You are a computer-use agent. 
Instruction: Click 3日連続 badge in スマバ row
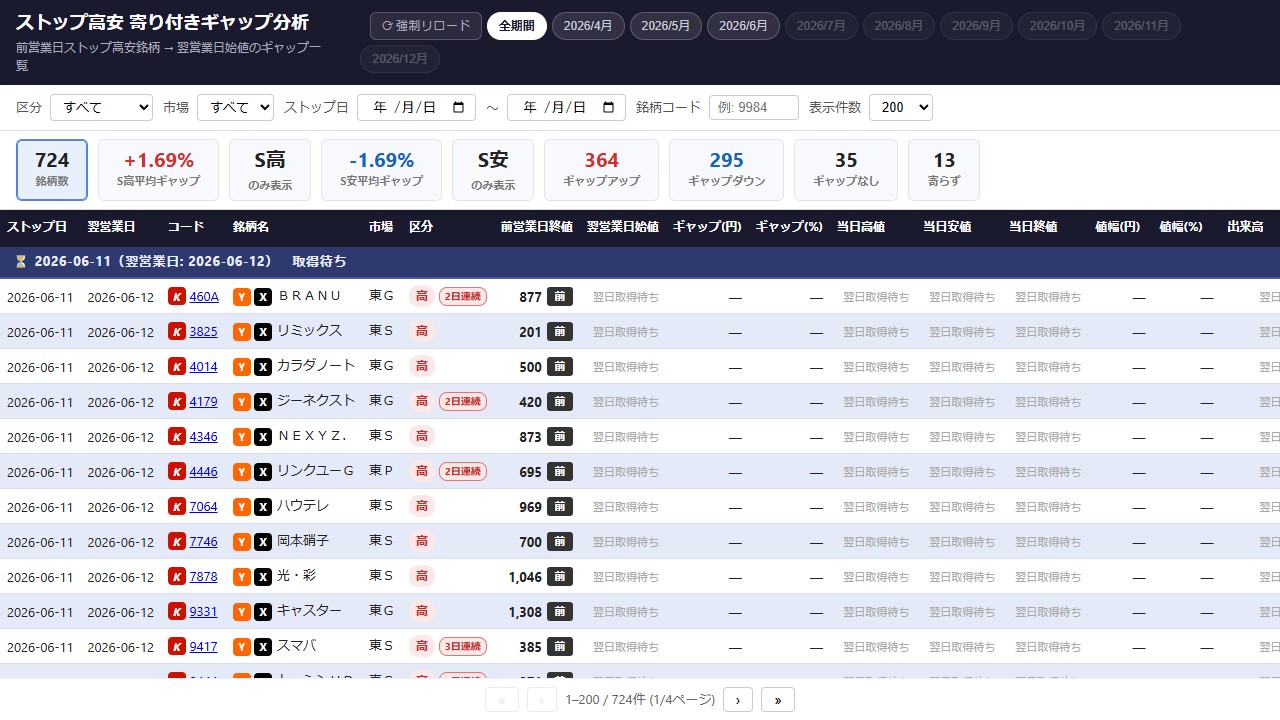pos(463,646)
